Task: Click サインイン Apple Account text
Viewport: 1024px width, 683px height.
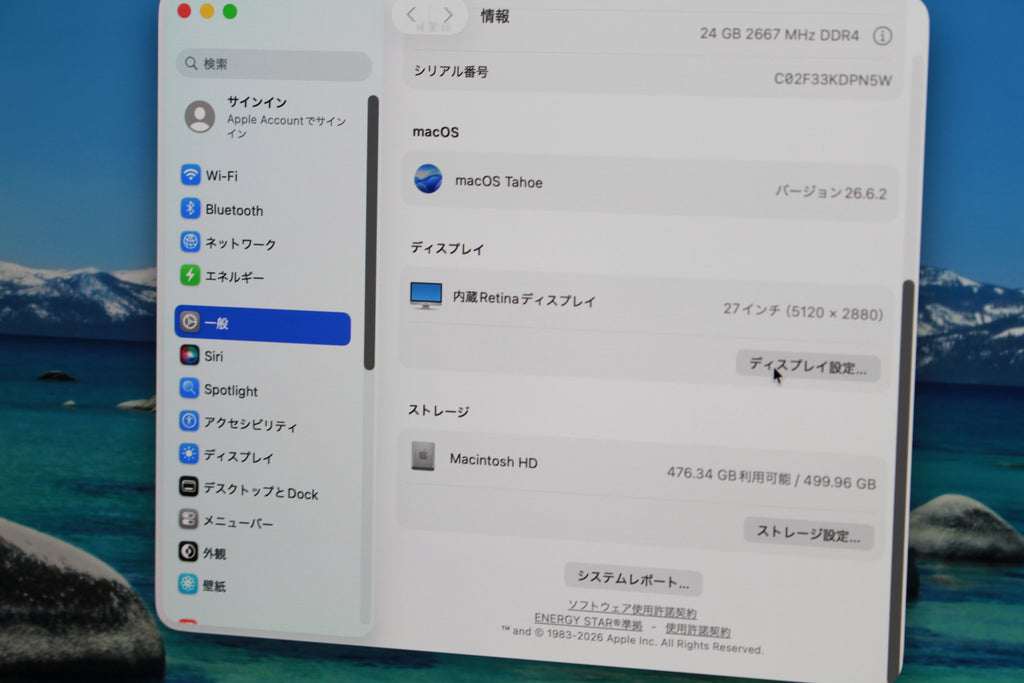Action: click(x=287, y=117)
